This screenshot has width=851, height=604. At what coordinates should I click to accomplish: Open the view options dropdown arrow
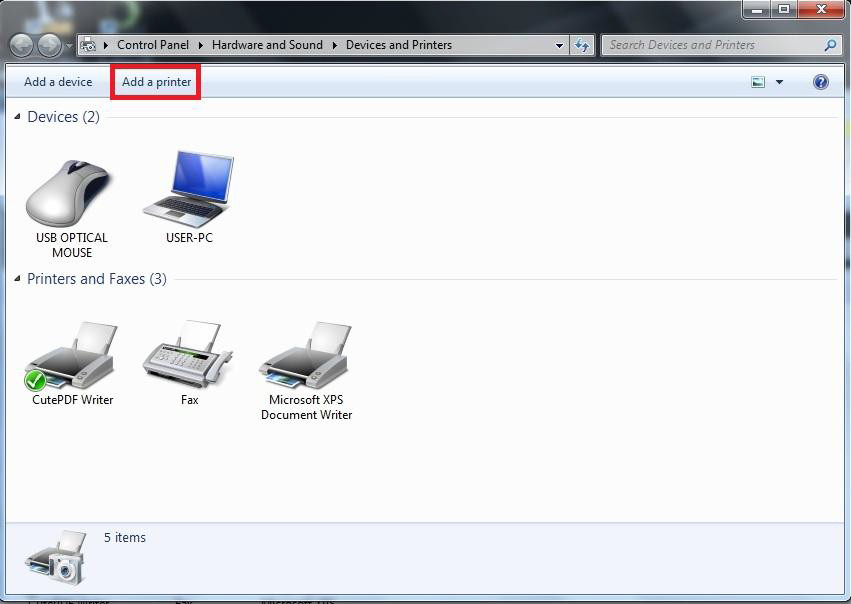click(779, 82)
